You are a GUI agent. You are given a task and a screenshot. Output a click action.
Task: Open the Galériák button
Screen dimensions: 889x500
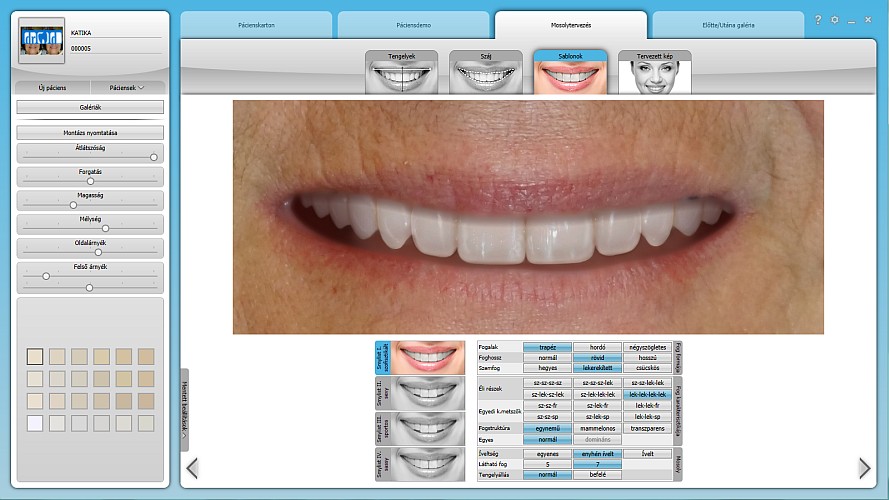(x=90, y=107)
